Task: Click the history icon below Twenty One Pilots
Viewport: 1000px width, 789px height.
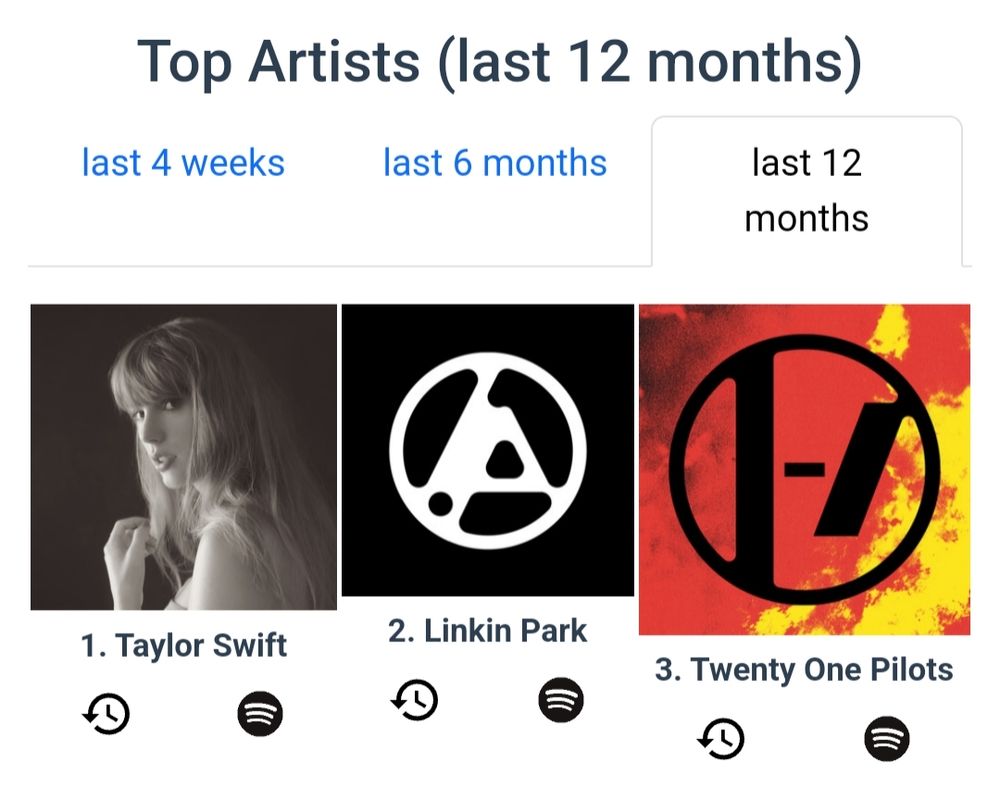Action: point(720,738)
